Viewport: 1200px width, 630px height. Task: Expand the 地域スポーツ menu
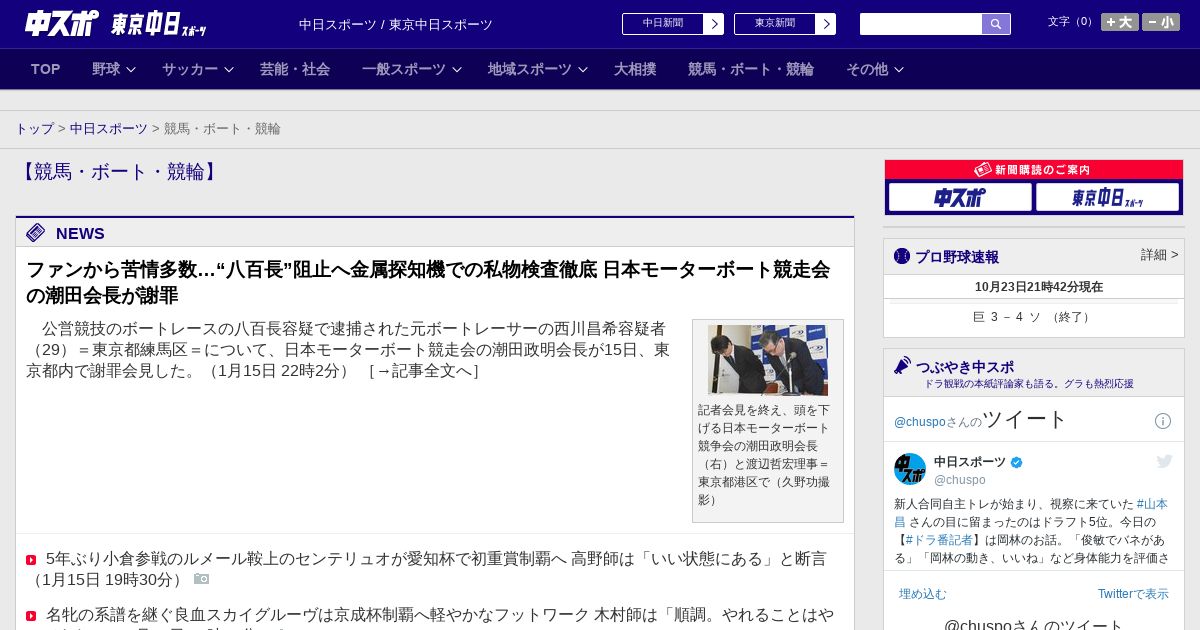click(537, 69)
